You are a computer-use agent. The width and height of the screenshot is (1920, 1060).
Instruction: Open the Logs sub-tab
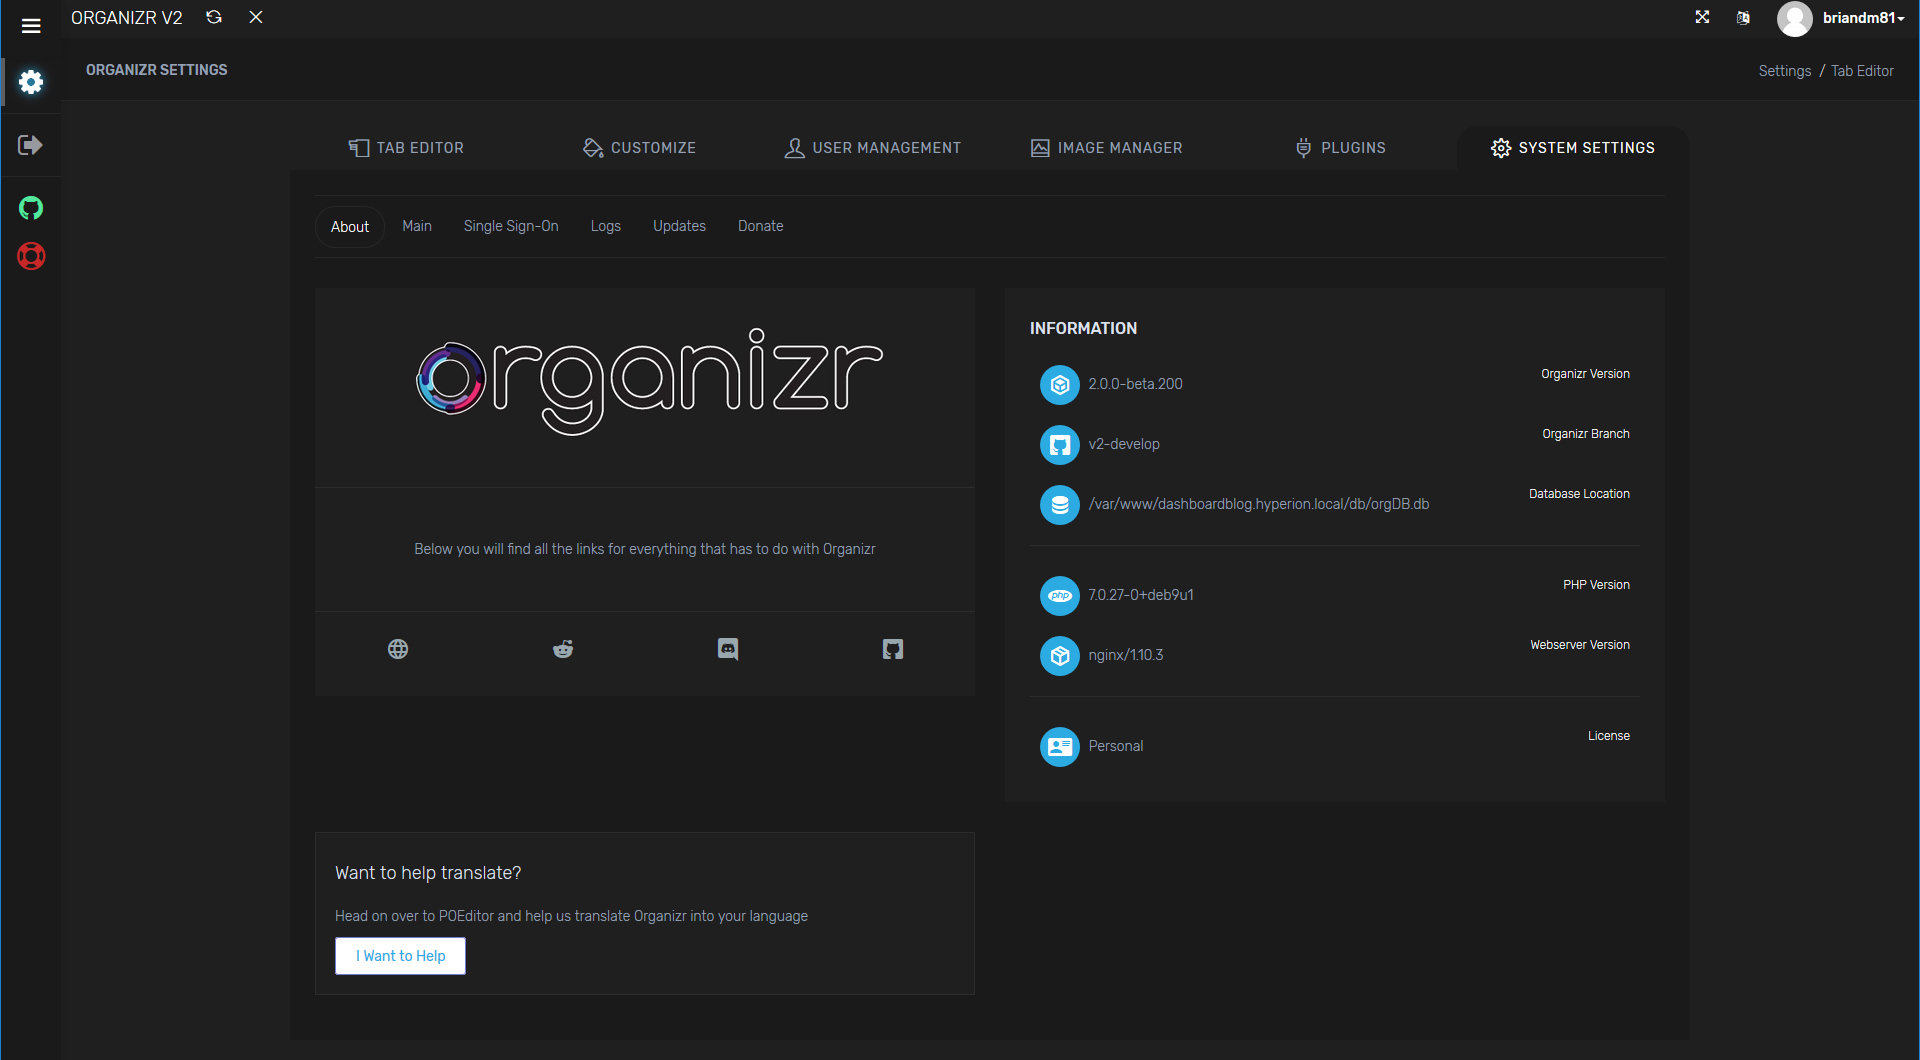tap(606, 226)
